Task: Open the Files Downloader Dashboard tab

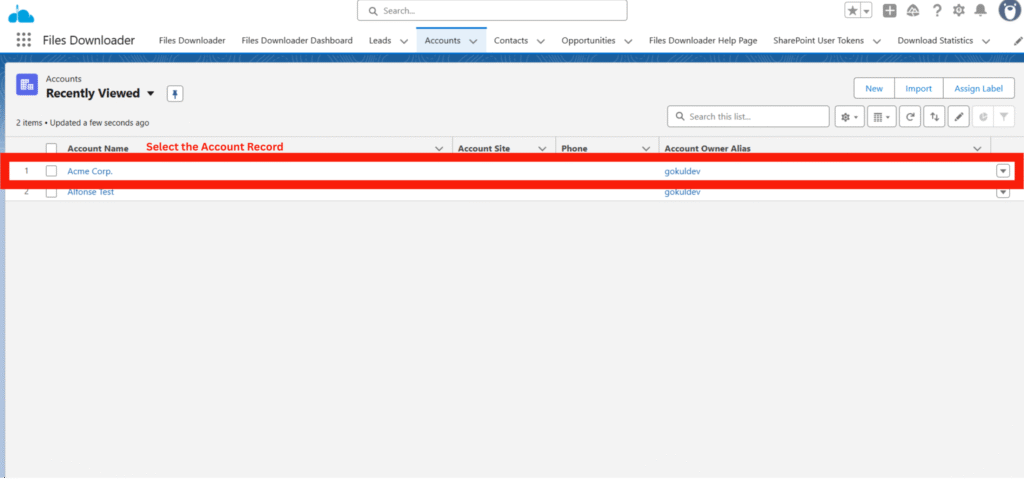Action: point(297,40)
